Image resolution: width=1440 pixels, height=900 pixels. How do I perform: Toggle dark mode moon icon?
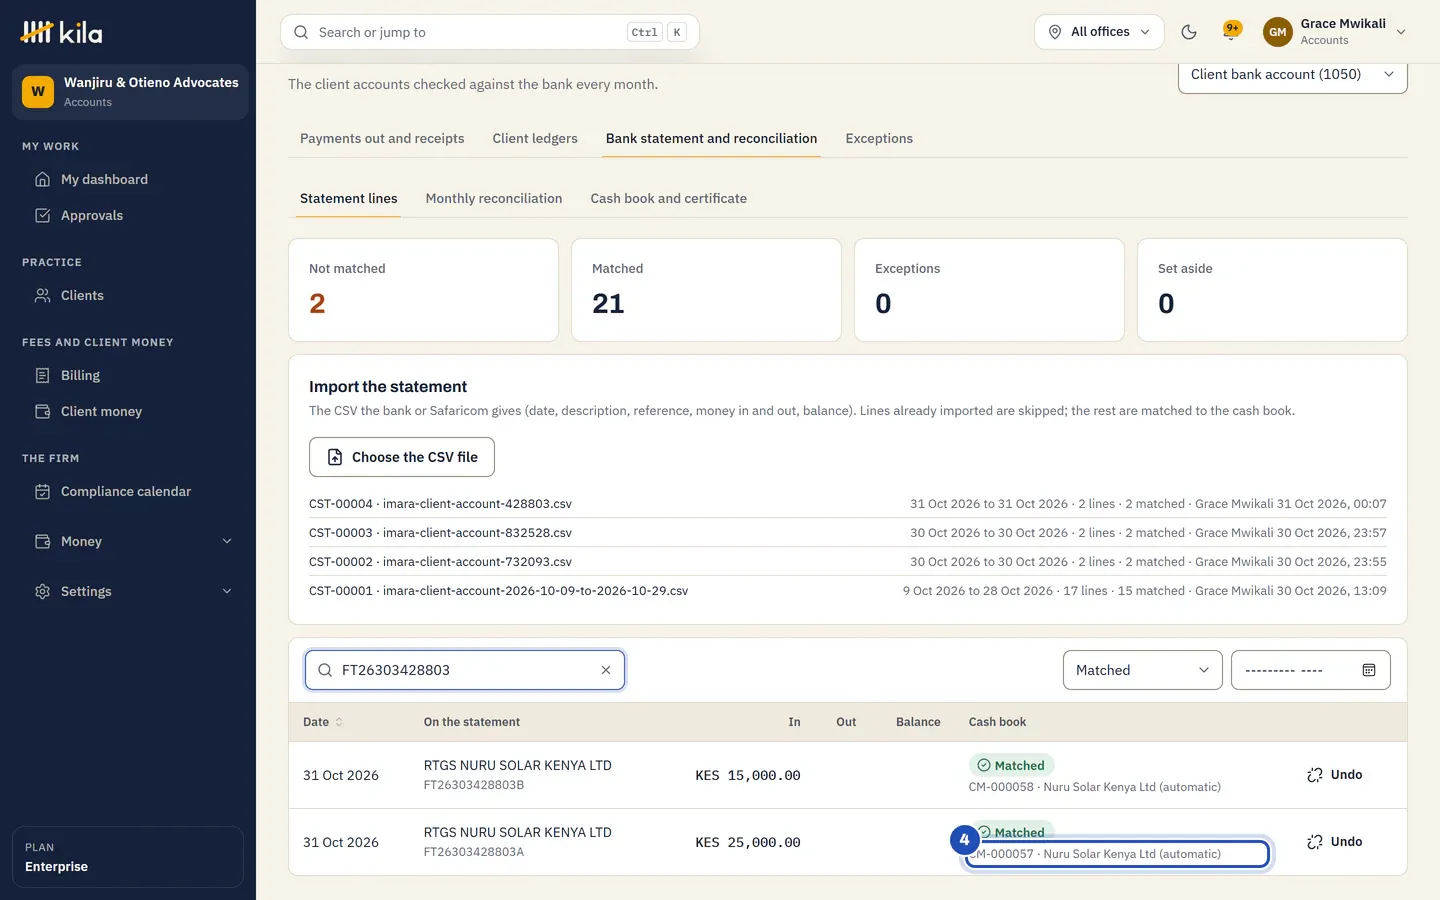coord(1189,32)
